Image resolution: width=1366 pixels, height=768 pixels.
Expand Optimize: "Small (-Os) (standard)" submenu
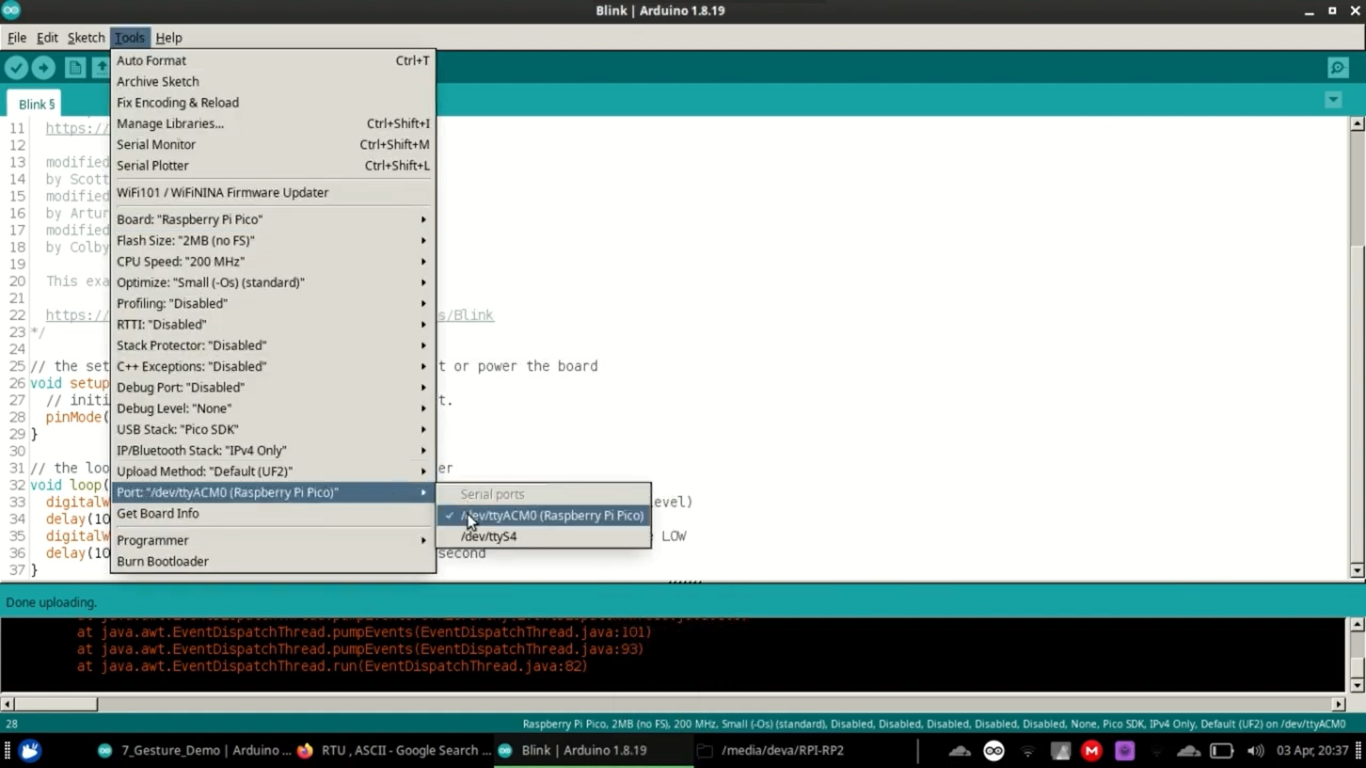click(273, 282)
